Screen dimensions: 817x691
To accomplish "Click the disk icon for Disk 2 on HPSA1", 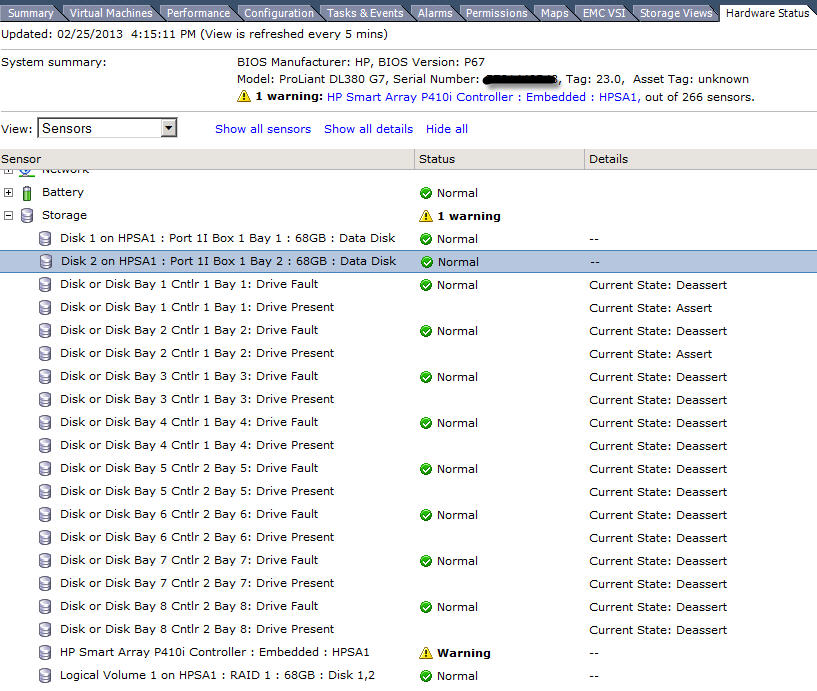I will coord(46,262).
